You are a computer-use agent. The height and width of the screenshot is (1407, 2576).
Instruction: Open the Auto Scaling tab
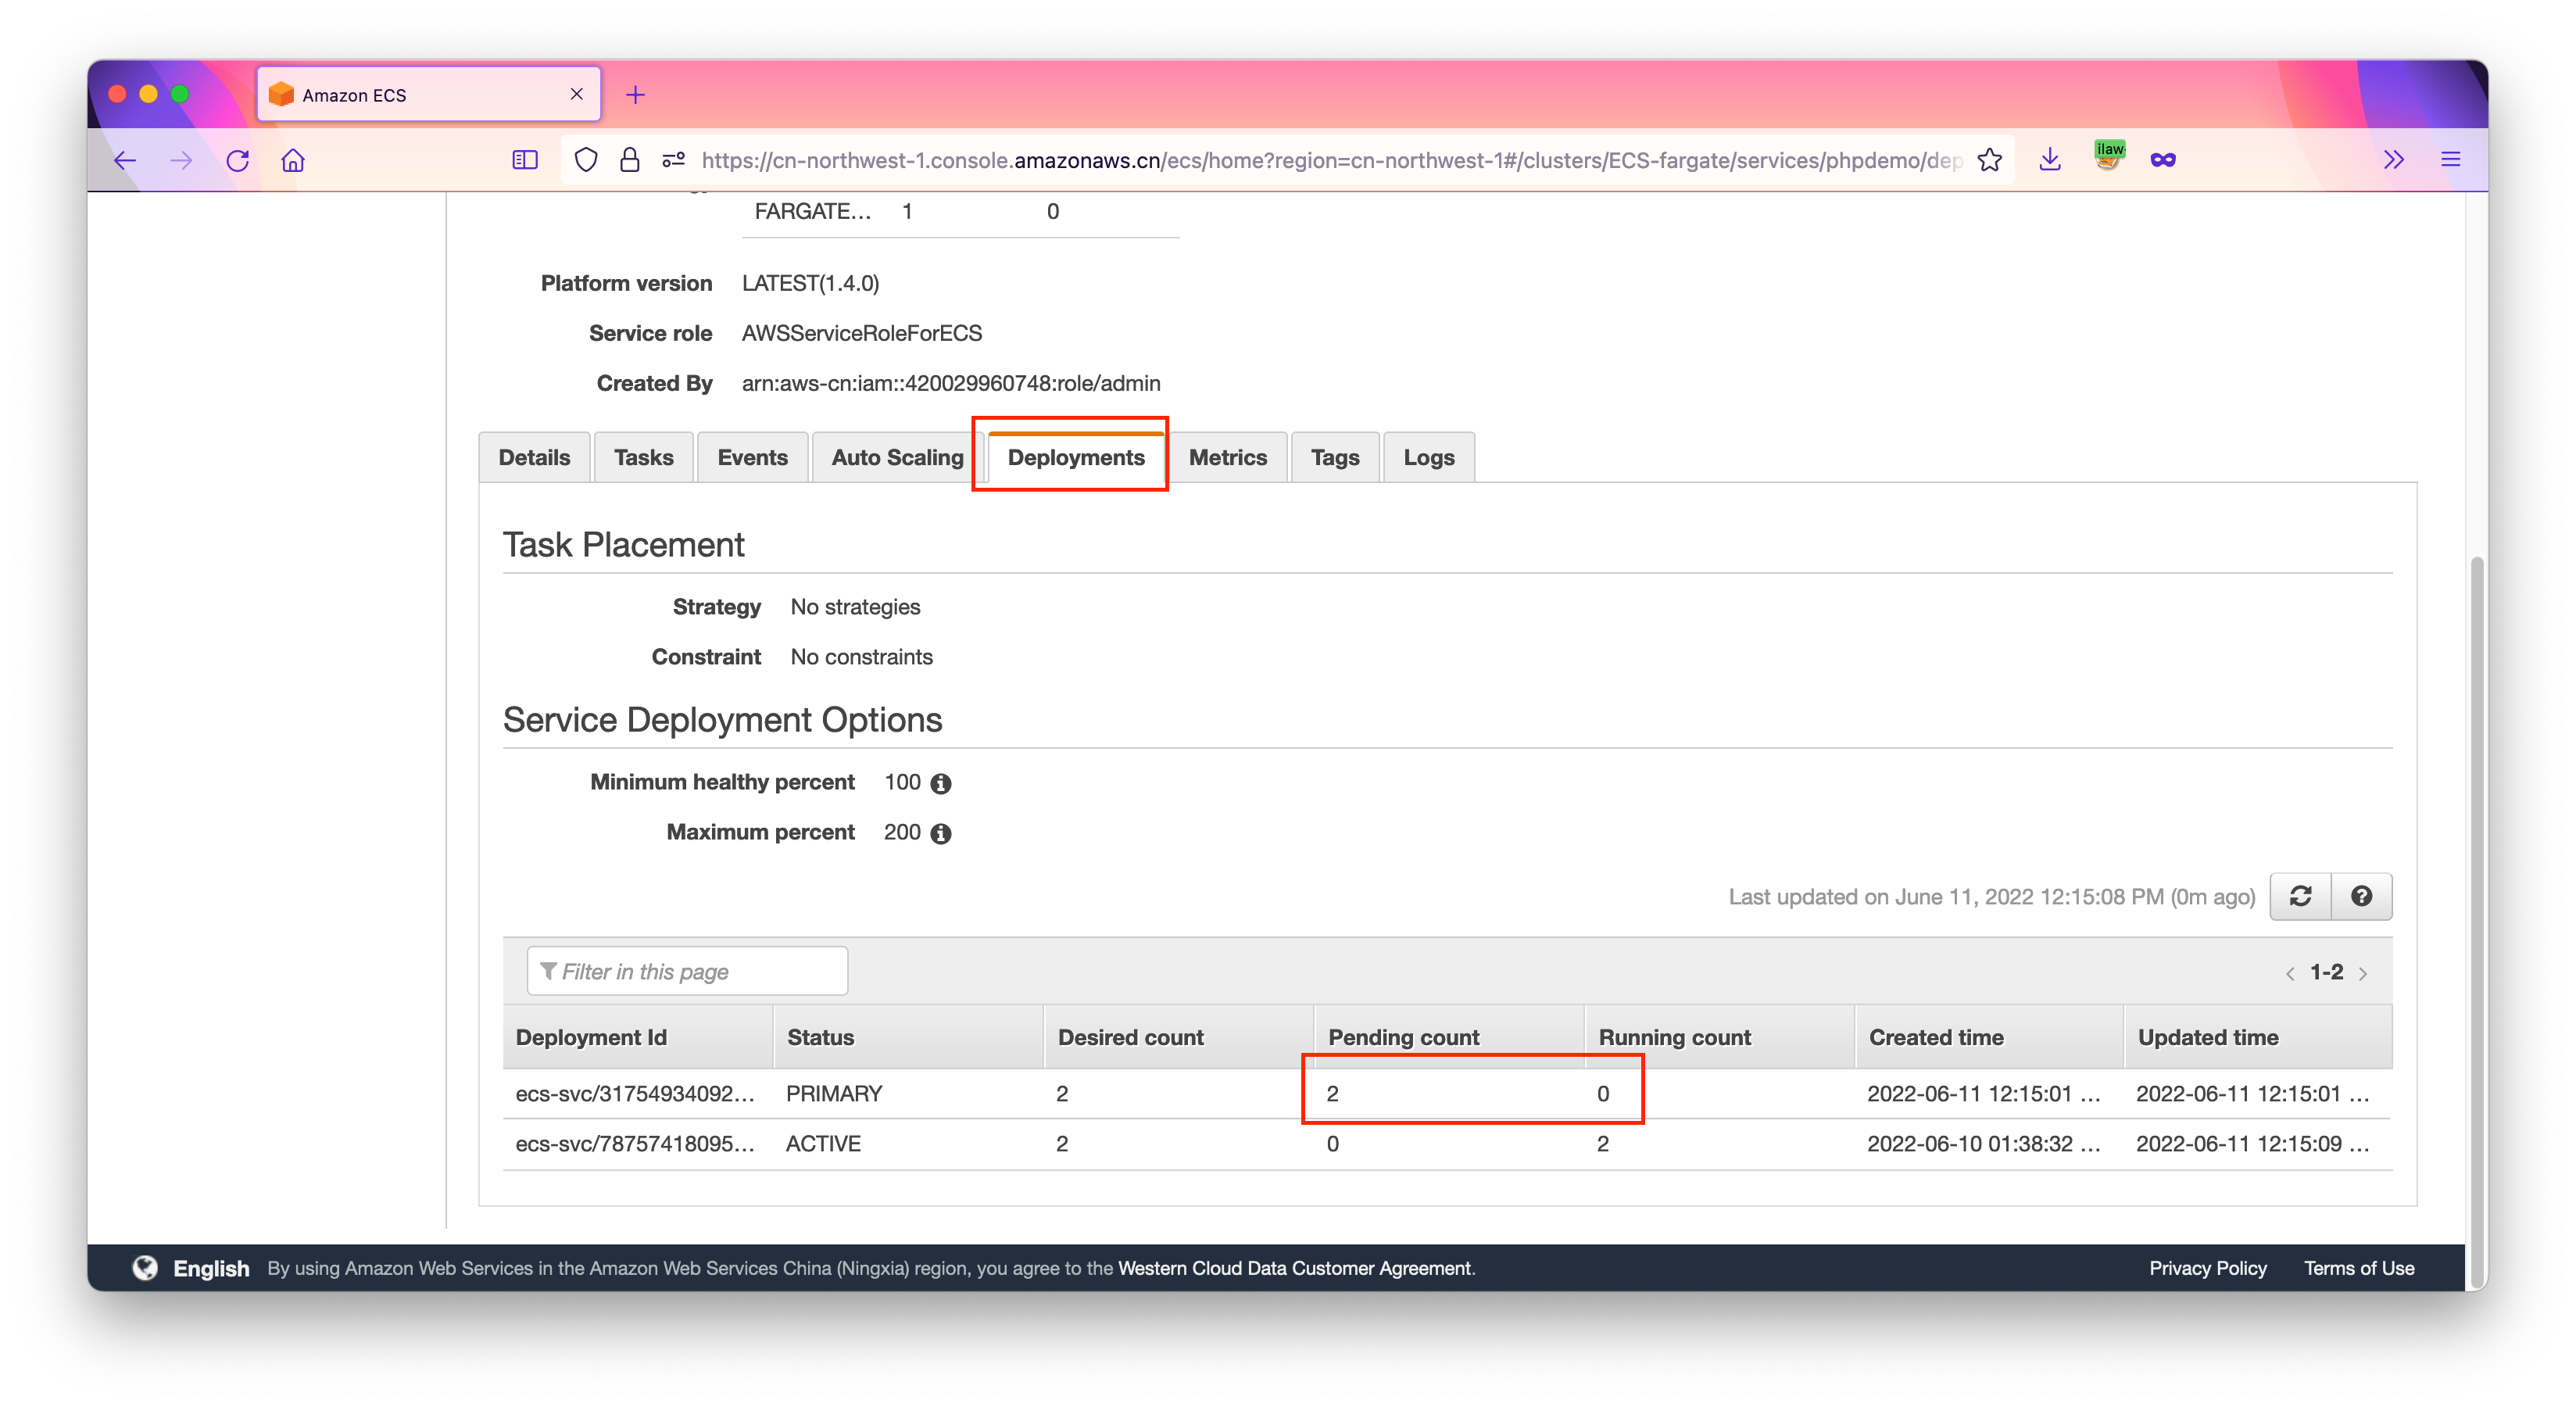[897, 457]
